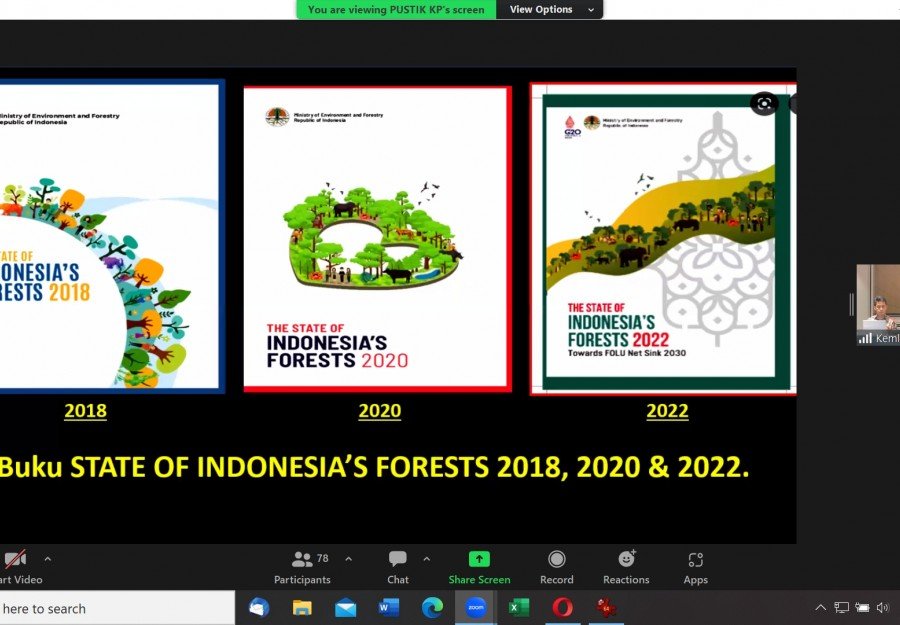
Task: Launch Microsoft Word from the taskbar
Action: [x=389, y=608]
